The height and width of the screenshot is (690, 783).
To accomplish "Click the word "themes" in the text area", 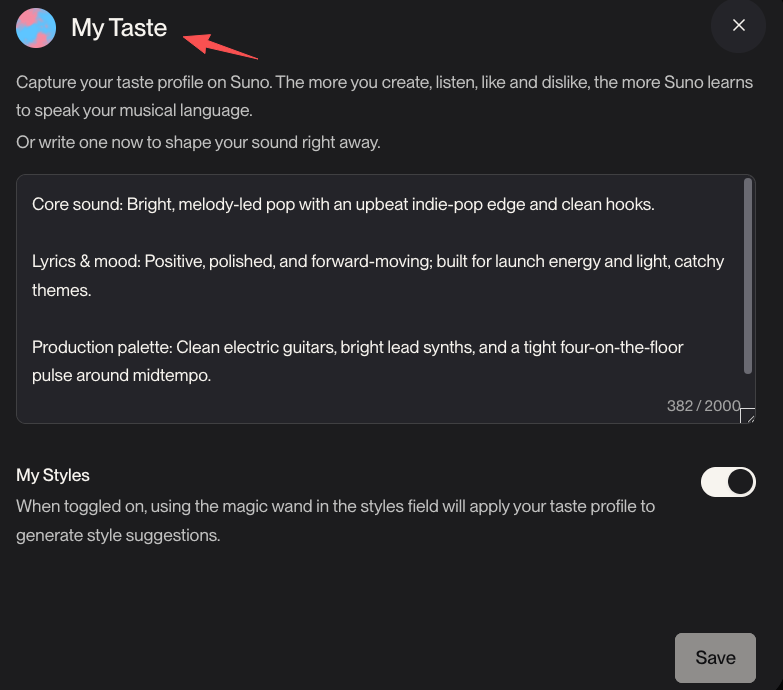I will click(63, 290).
